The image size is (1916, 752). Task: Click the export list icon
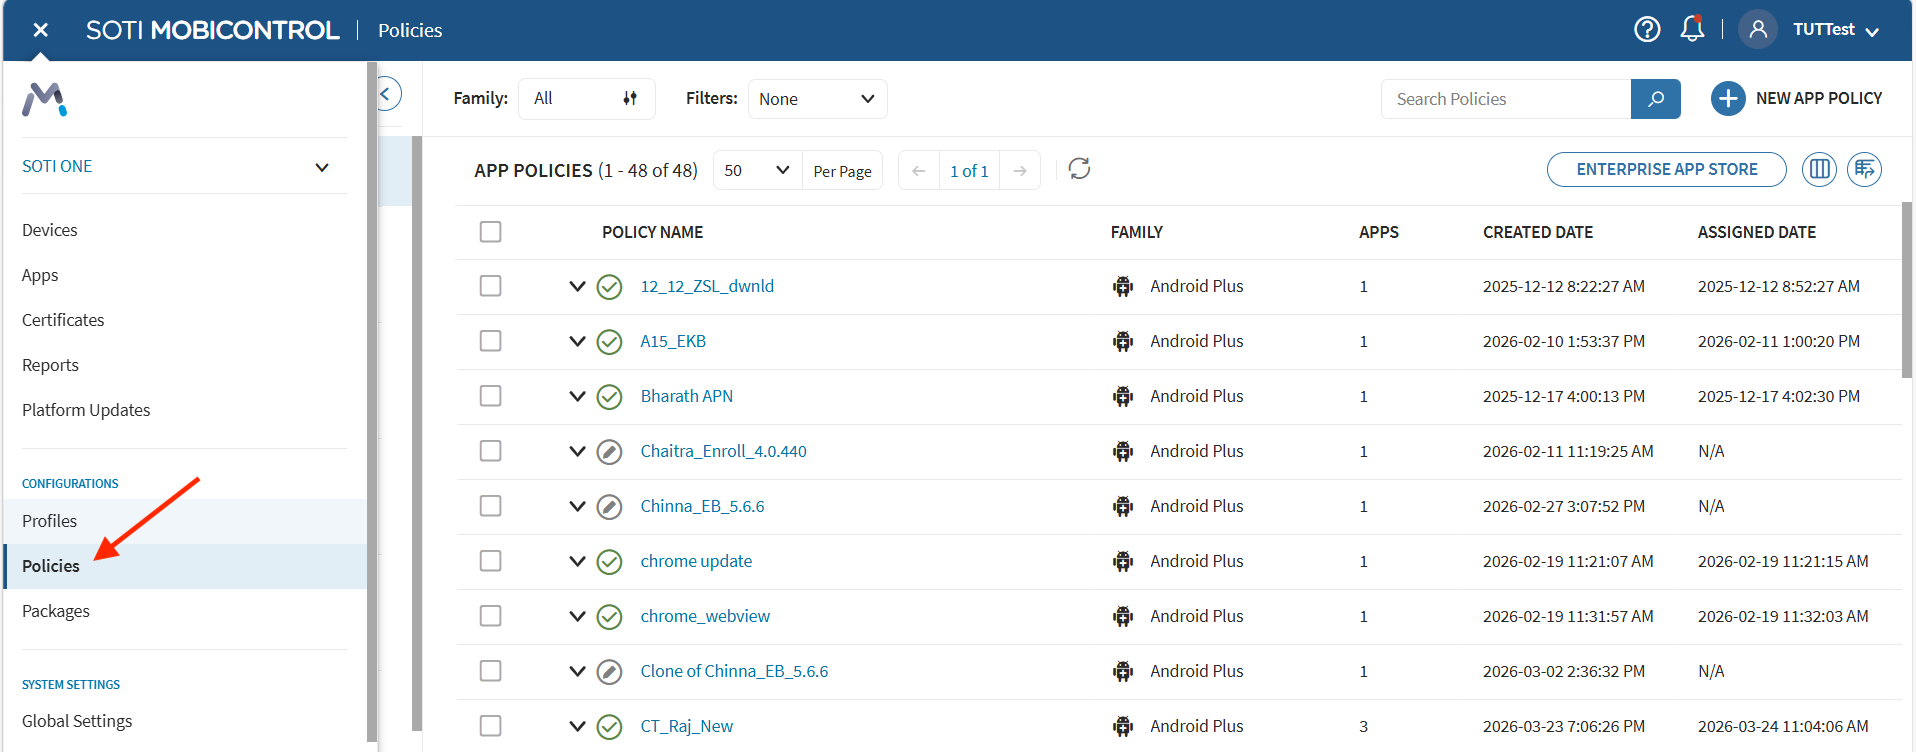(x=1864, y=169)
